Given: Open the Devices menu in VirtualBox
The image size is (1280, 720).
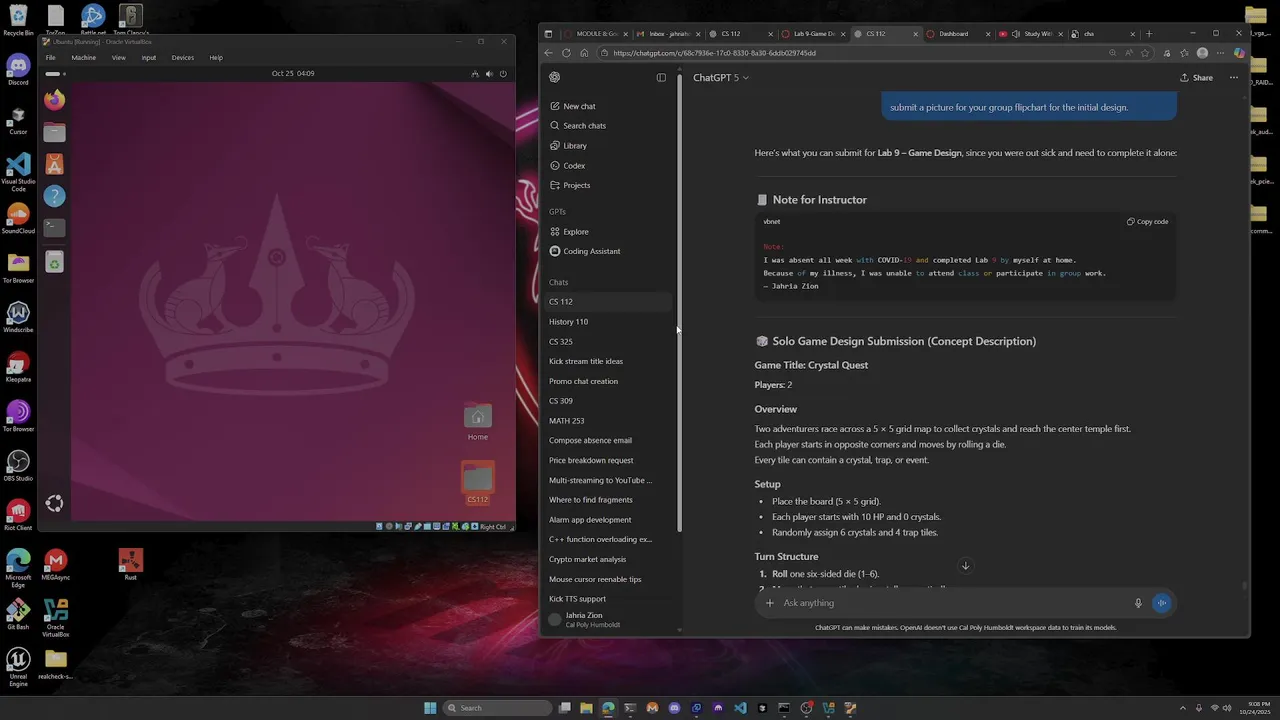Looking at the screenshot, I should click(183, 58).
